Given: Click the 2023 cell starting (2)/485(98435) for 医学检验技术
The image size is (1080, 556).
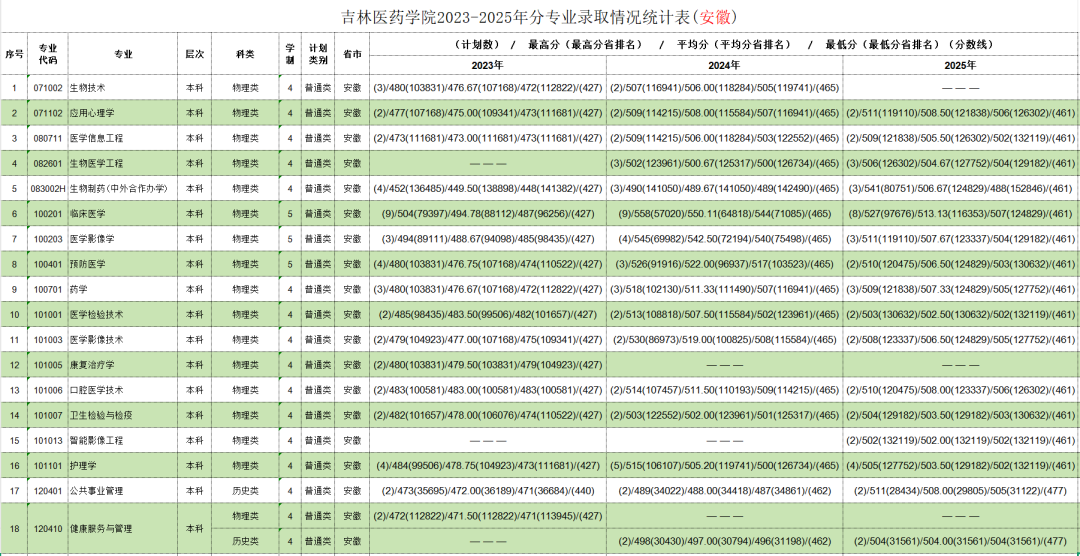Looking at the screenshot, I should pos(488,314).
